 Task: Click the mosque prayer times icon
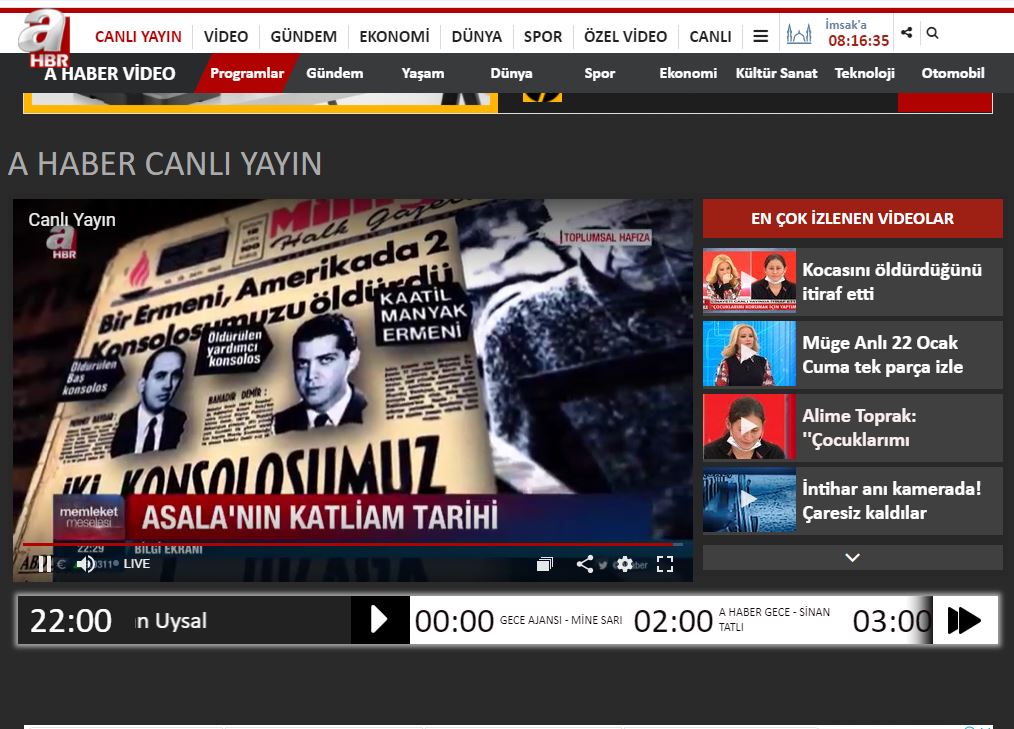(x=799, y=33)
